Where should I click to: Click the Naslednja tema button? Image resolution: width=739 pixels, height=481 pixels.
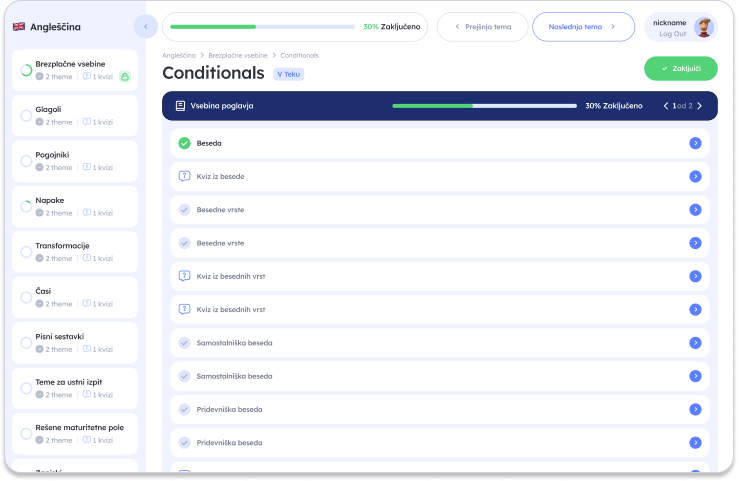[583, 27]
